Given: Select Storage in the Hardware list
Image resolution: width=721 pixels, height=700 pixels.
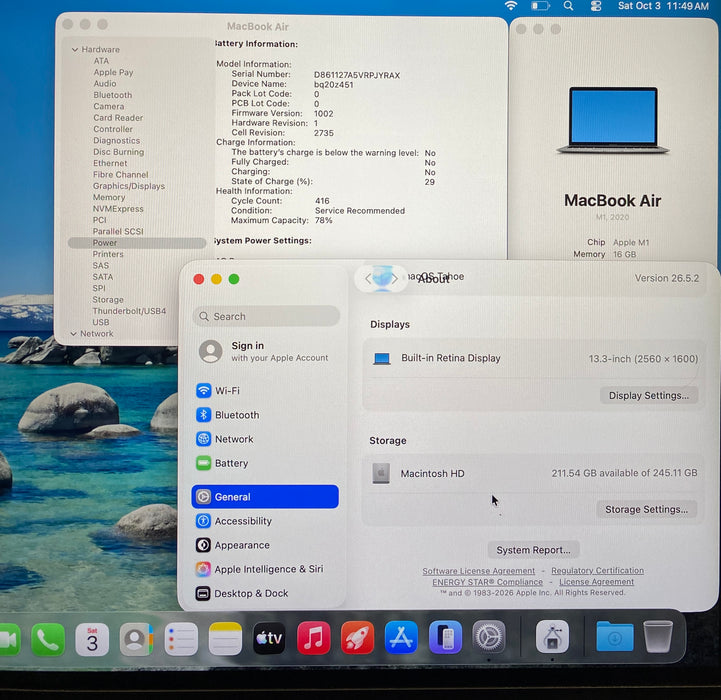Looking at the screenshot, I should coord(108,299).
